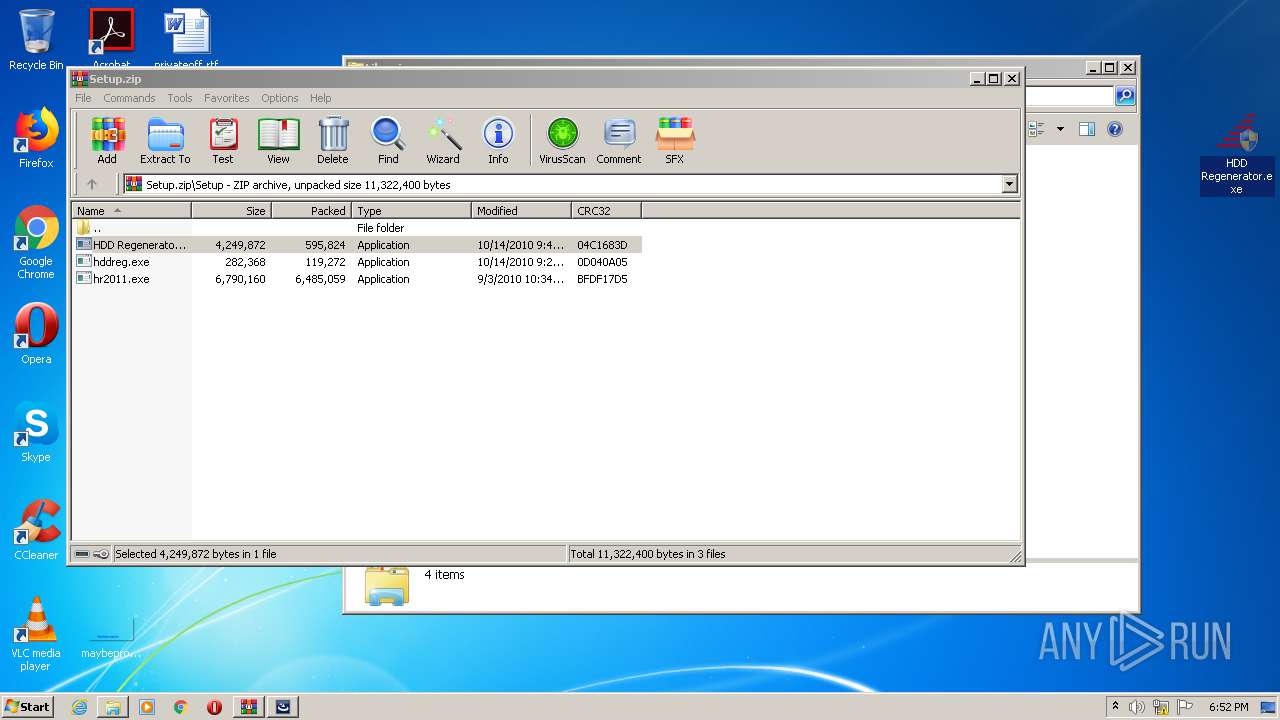Open the view options dropdown in Explorer window

1060,129
